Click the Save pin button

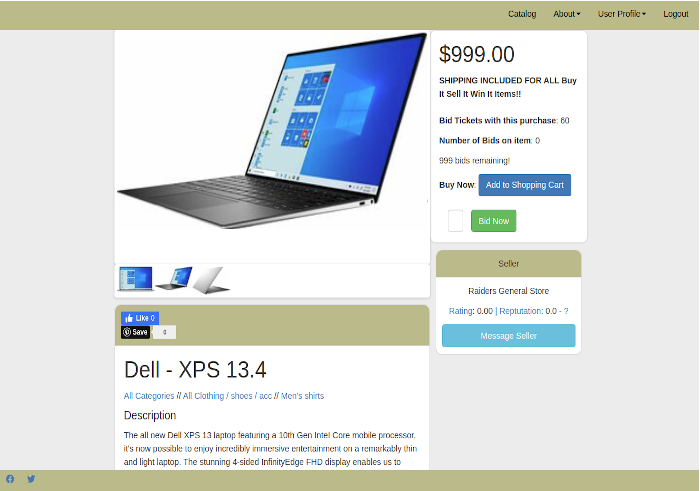135,332
